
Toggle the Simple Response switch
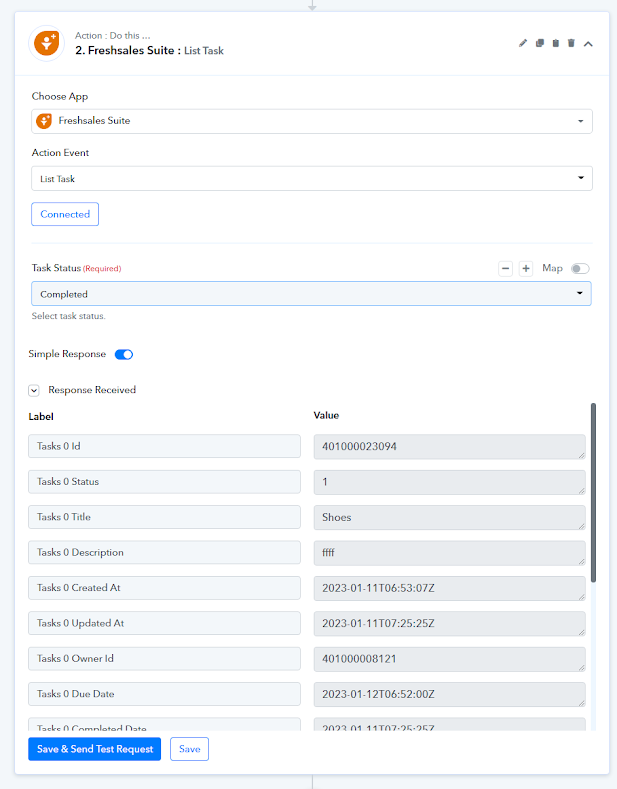124,354
